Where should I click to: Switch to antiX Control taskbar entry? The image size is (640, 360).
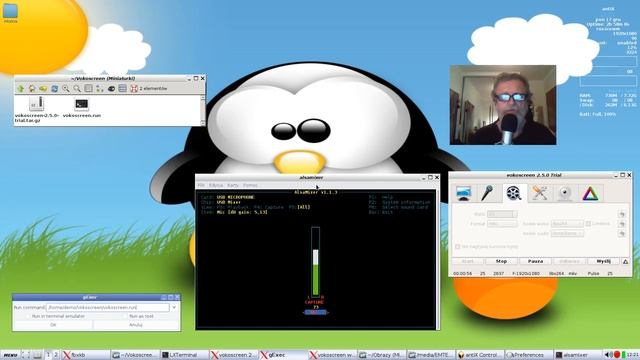pos(480,355)
